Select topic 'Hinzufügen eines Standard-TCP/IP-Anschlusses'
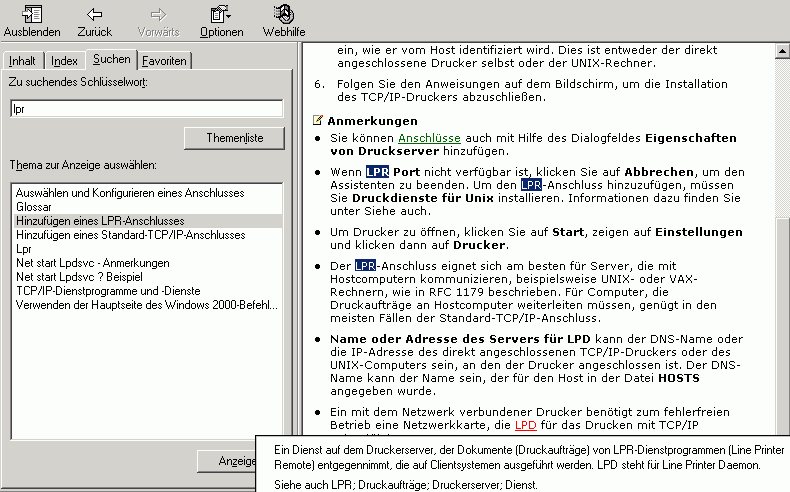This screenshot has height=492, width=790. coord(146,235)
